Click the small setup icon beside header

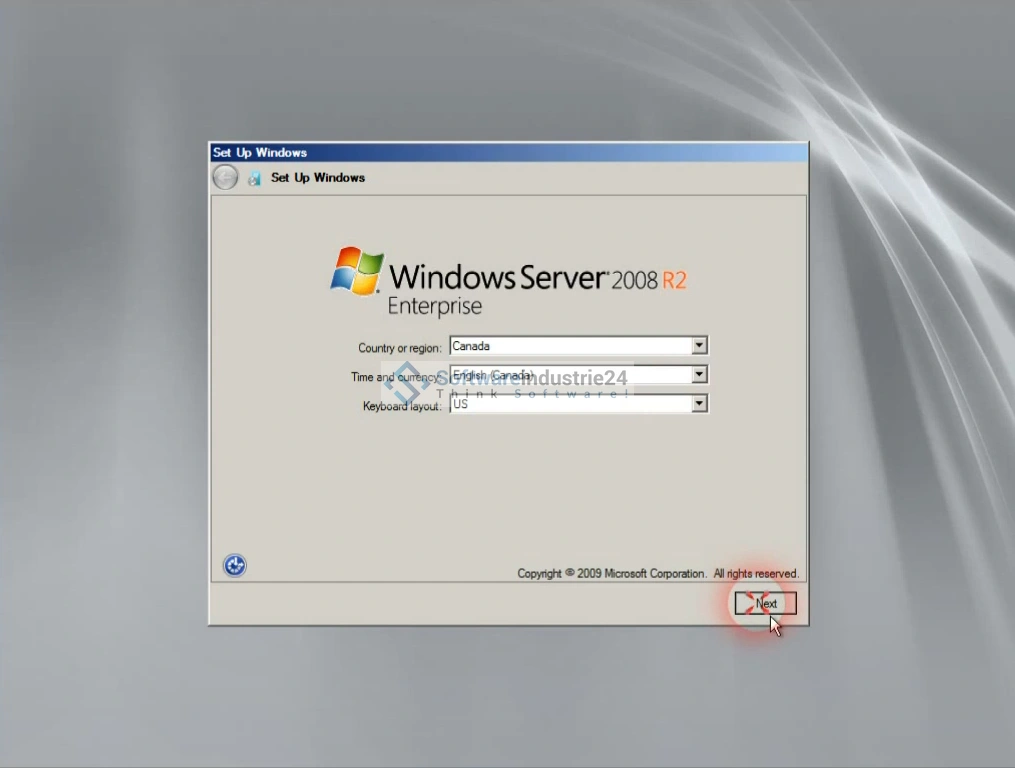[254, 178]
